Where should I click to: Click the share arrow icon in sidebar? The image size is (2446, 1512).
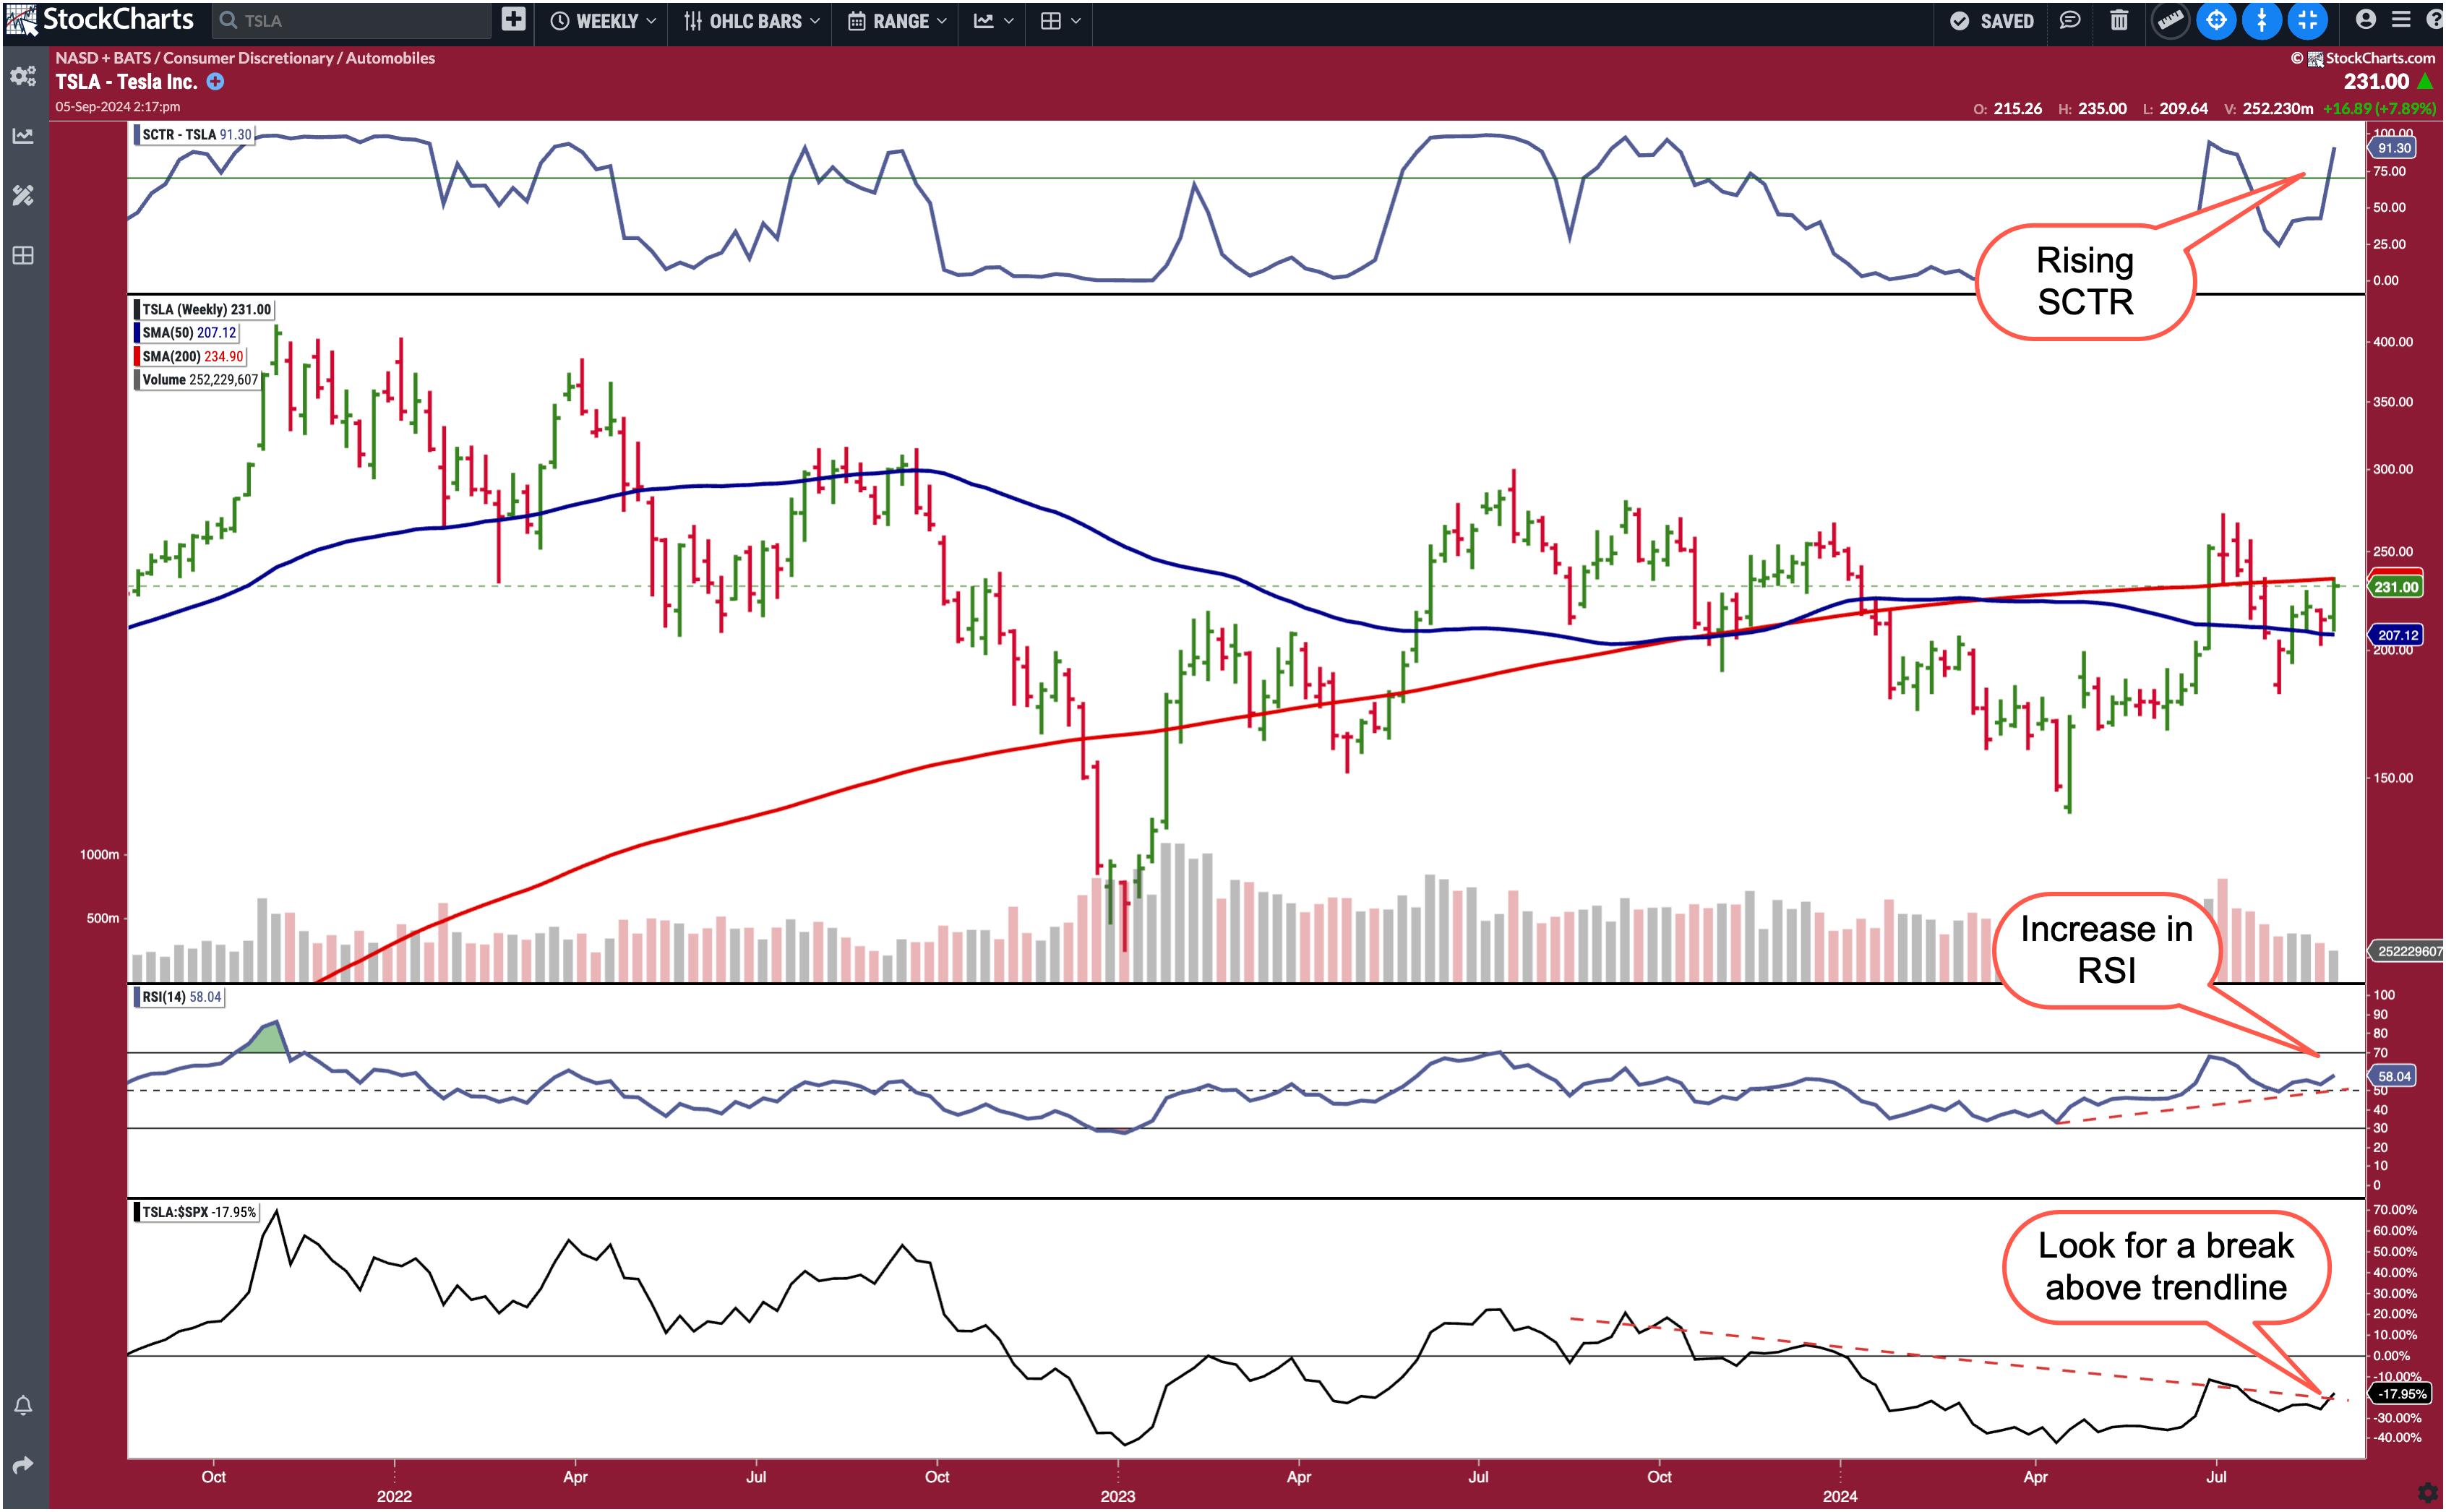point(23,1466)
